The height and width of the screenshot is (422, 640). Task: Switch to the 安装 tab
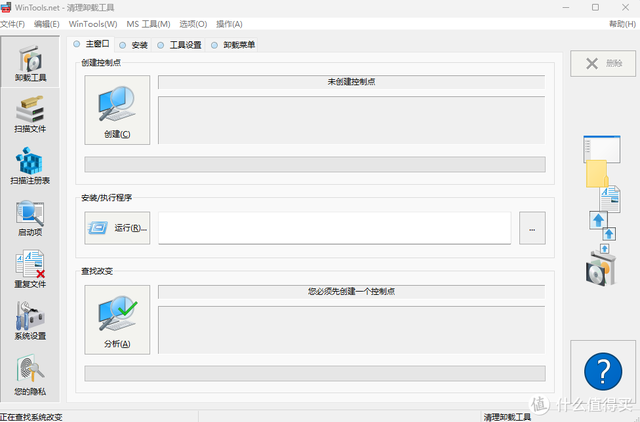point(133,45)
